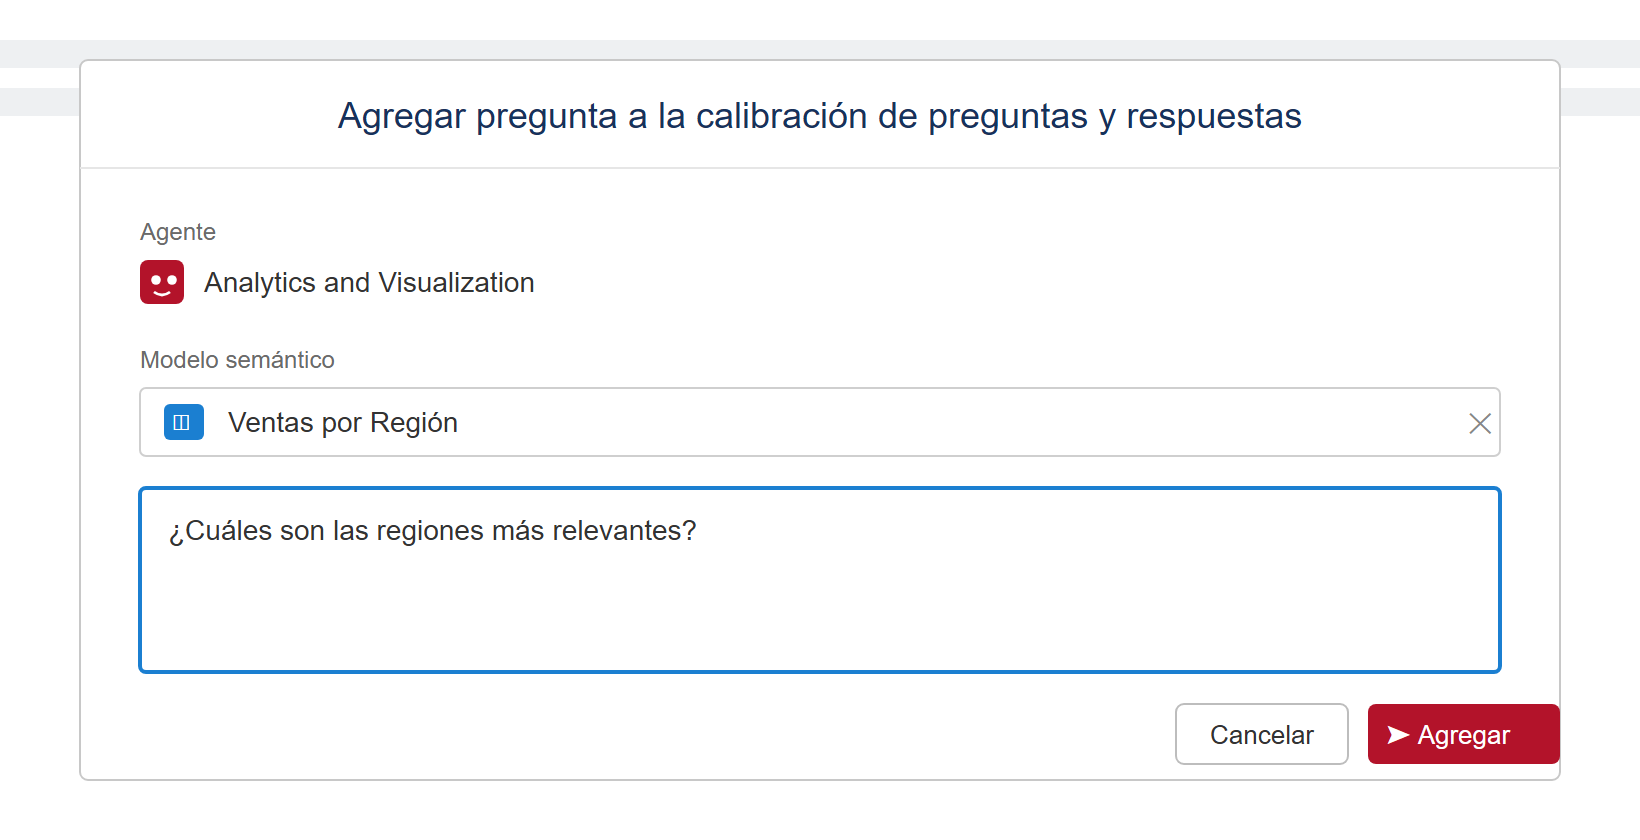Viewport: 1640px width, 840px height.
Task: Click the Analytics and Visualization agent name
Action: pyautogui.click(x=369, y=283)
